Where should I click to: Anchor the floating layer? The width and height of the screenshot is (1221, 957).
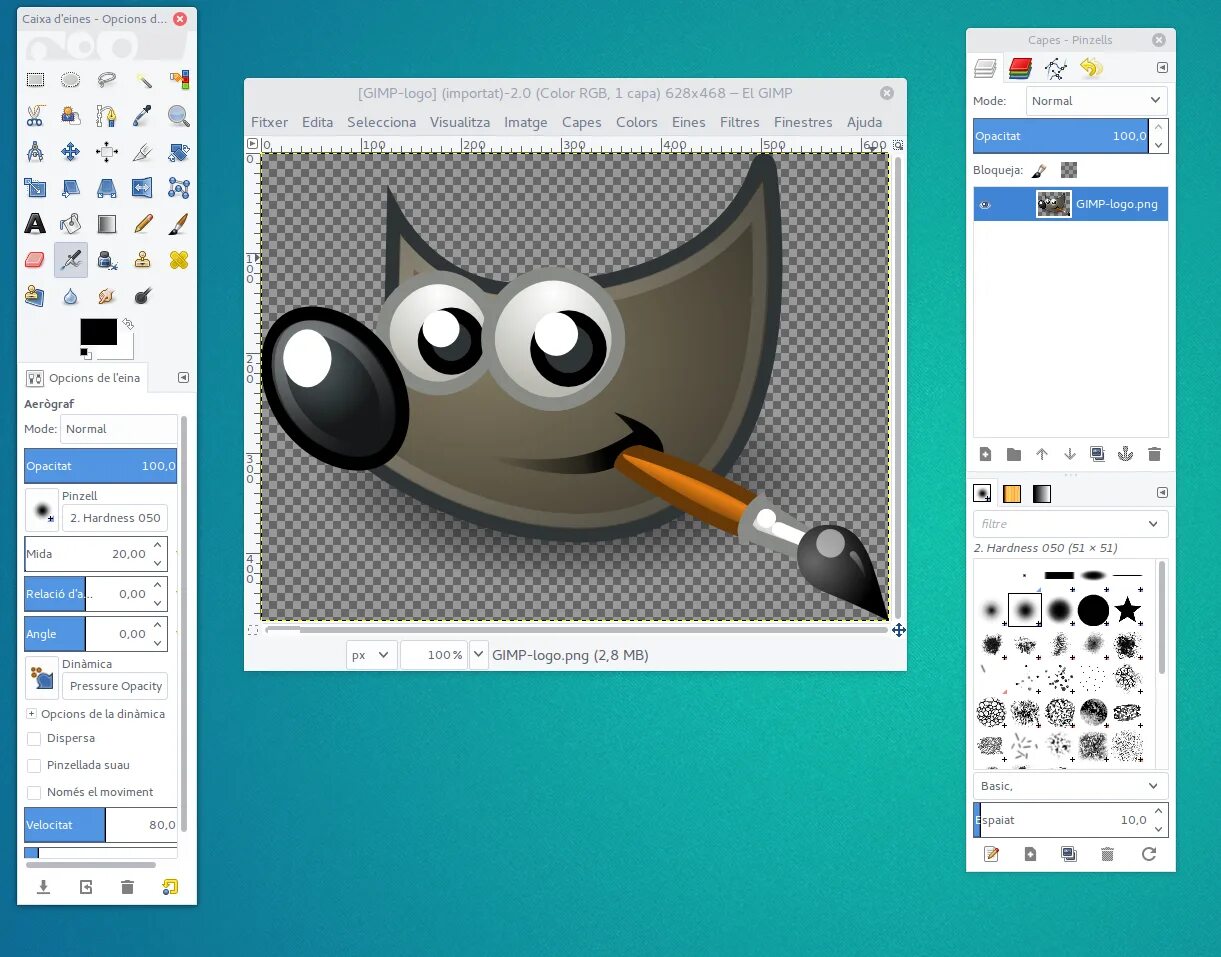click(x=1126, y=454)
